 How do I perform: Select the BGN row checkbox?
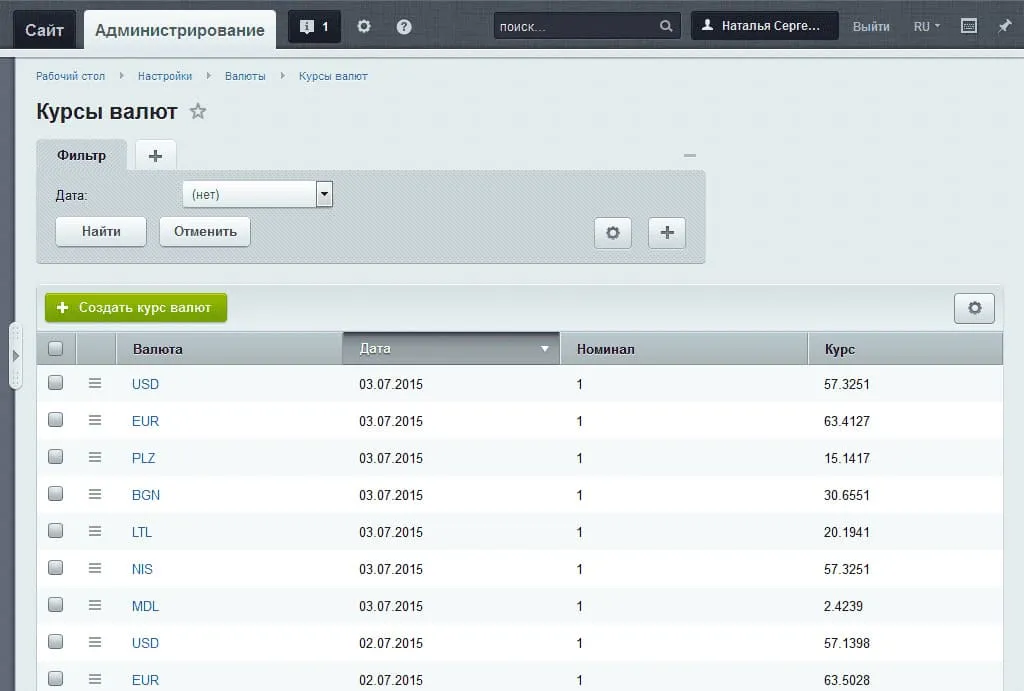tap(56, 494)
